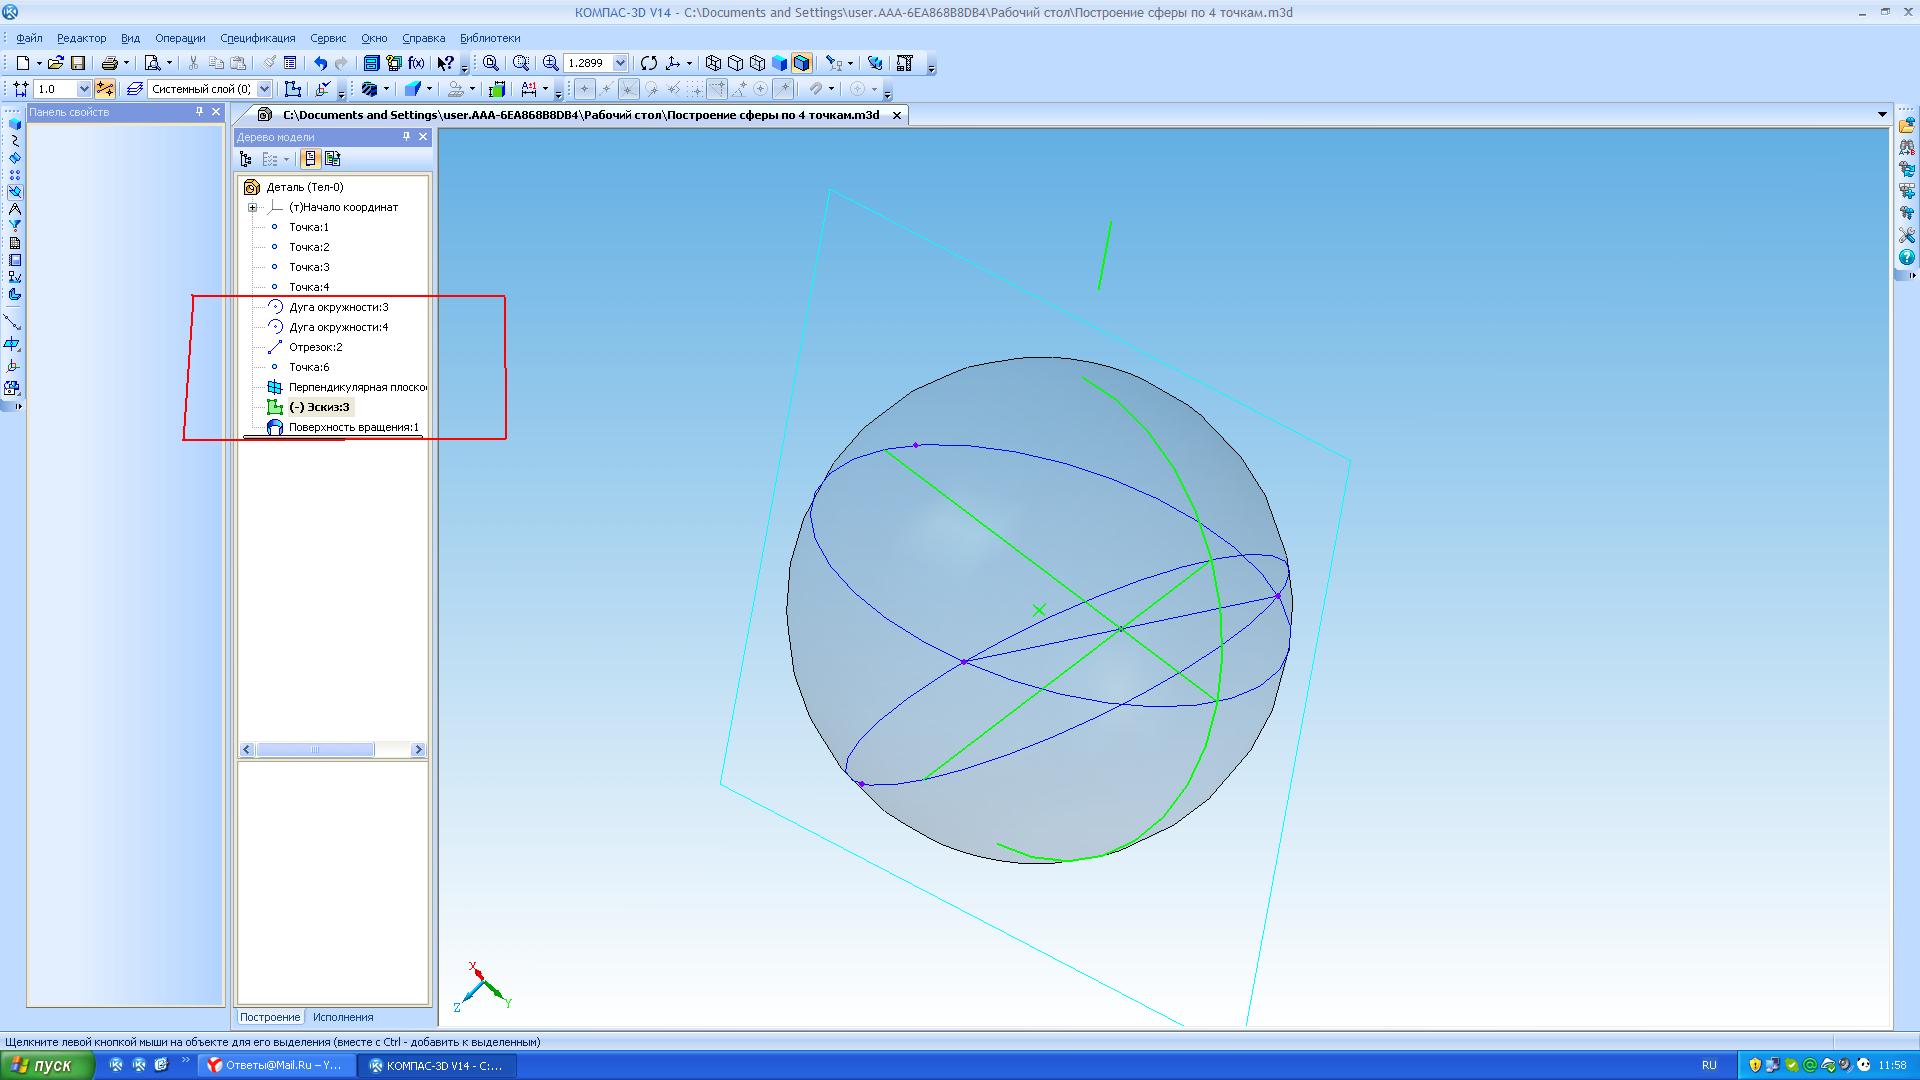Open the binoculars A-B replace icon

tap(1906, 147)
